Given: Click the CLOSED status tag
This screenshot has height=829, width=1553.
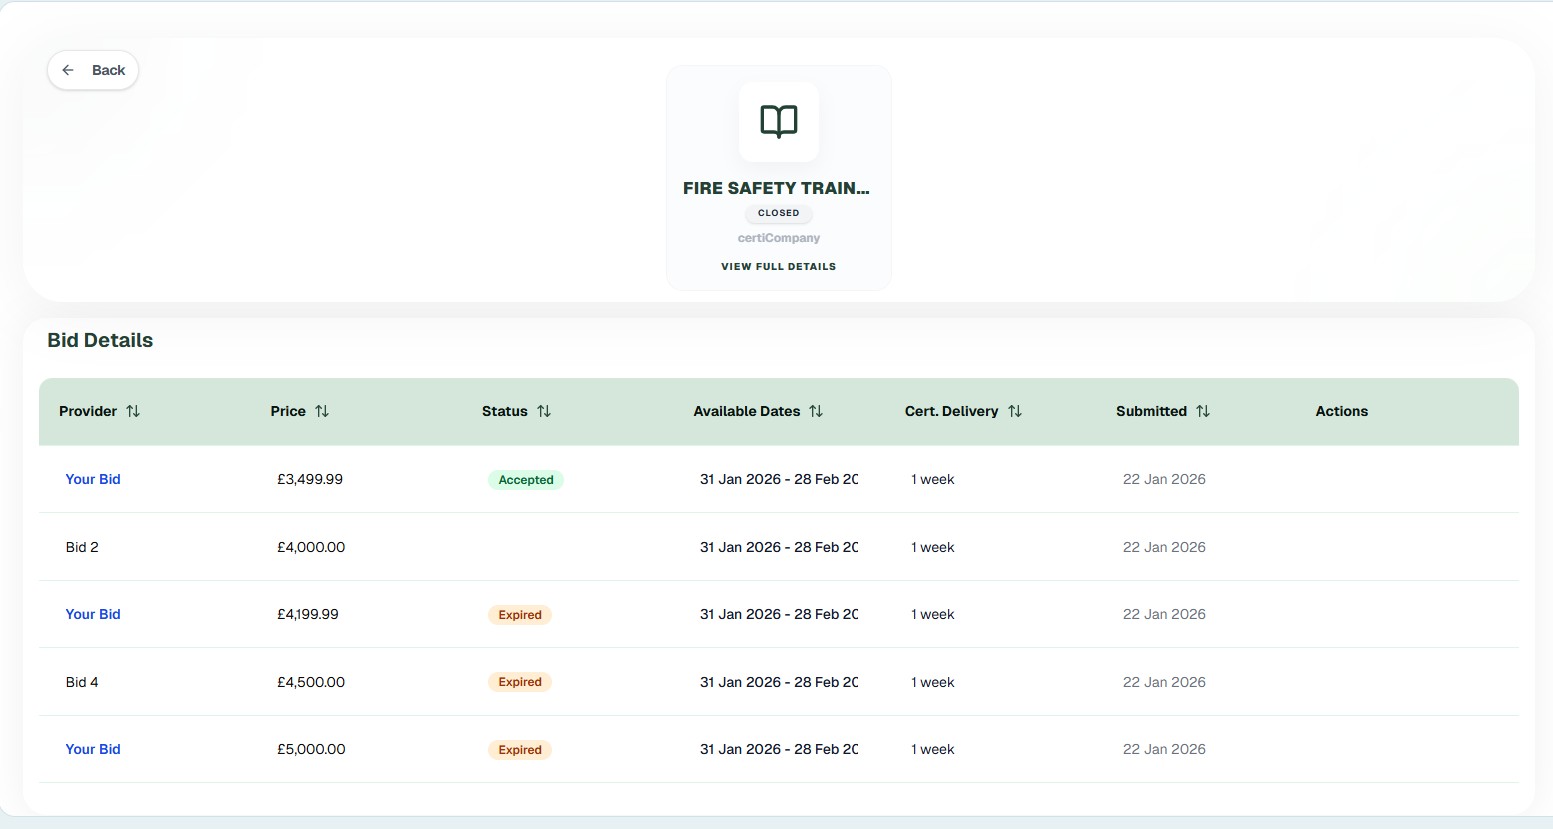Looking at the screenshot, I should point(778,213).
